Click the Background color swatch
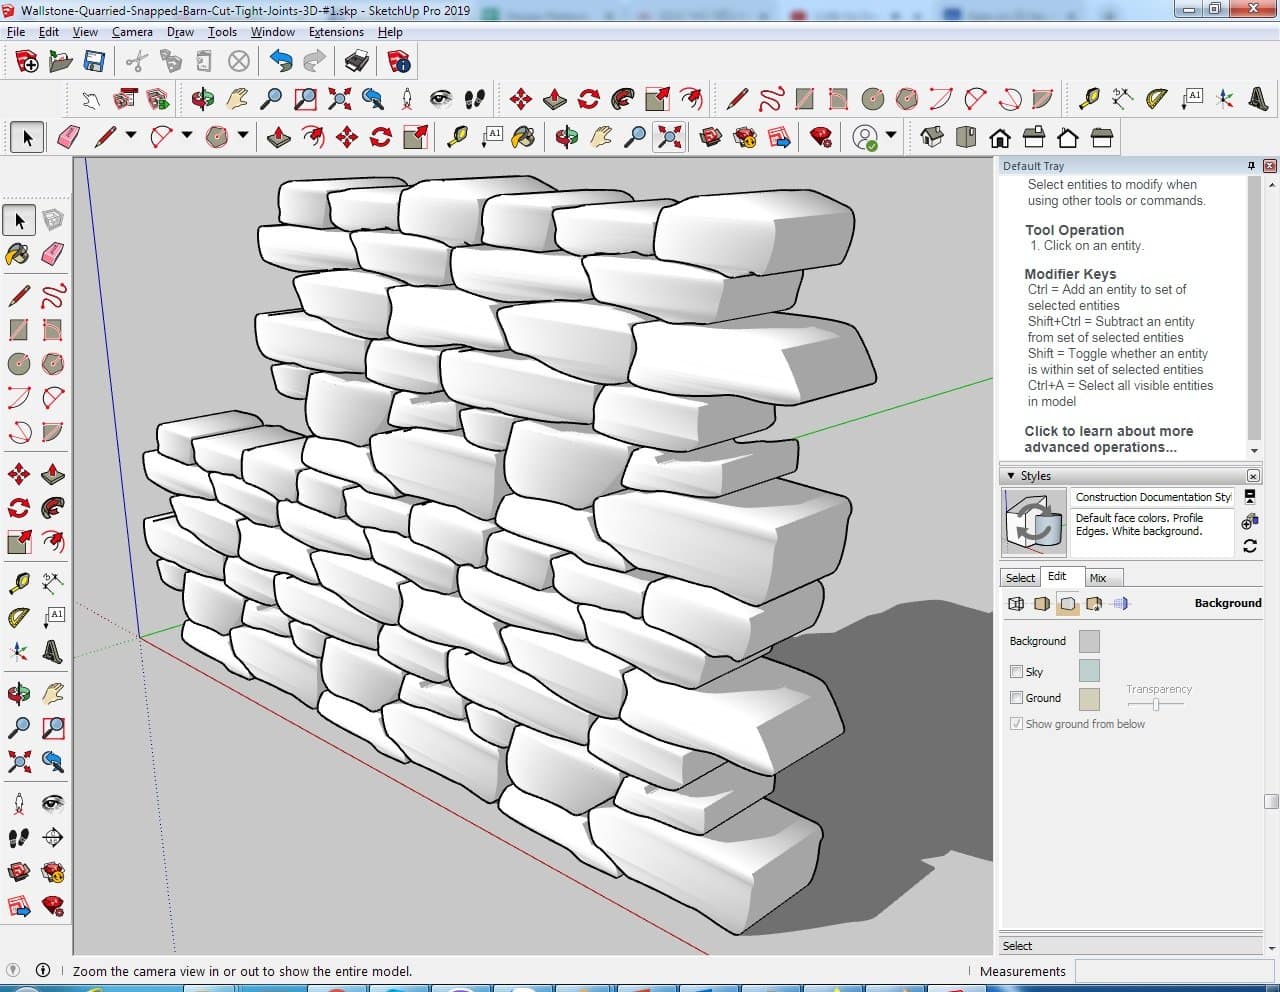 [1089, 641]
